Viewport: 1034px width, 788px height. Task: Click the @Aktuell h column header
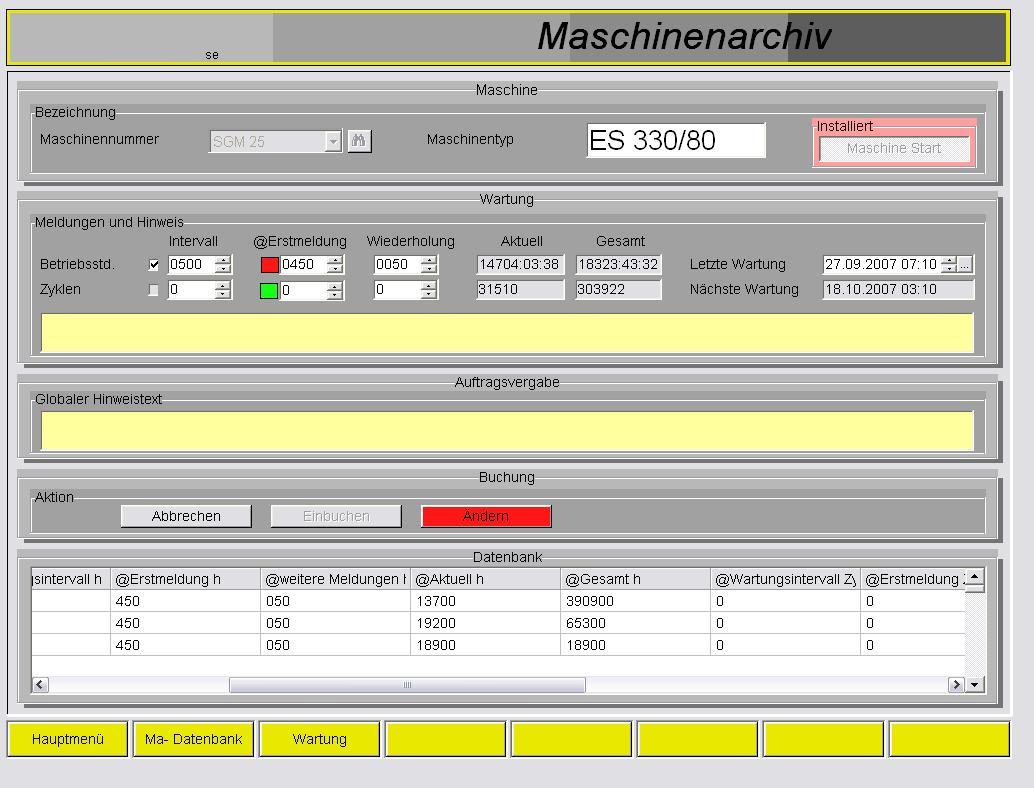[x=485, y=579]
